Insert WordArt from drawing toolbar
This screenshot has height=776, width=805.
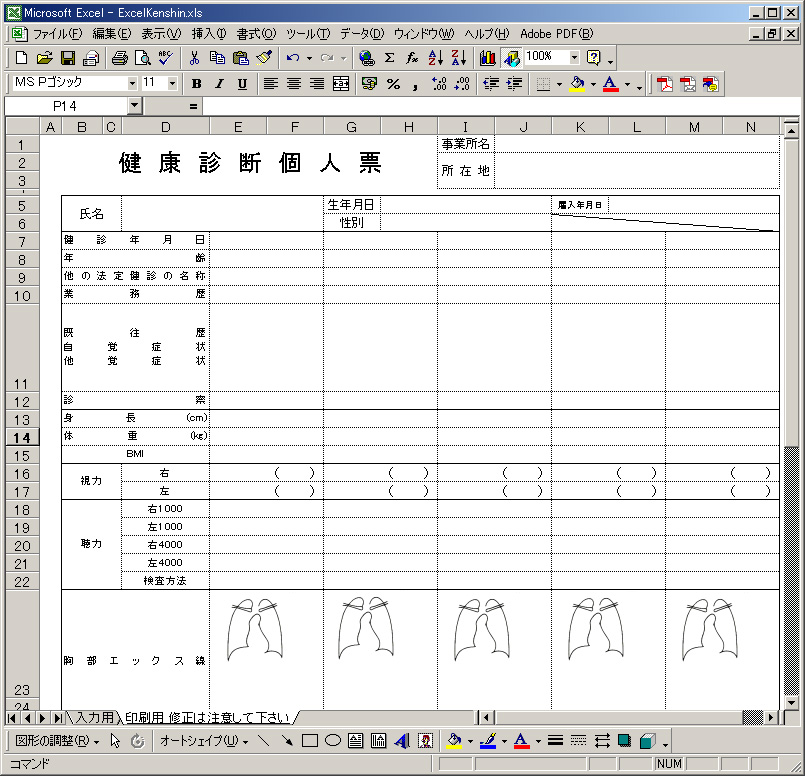point(402,741)
